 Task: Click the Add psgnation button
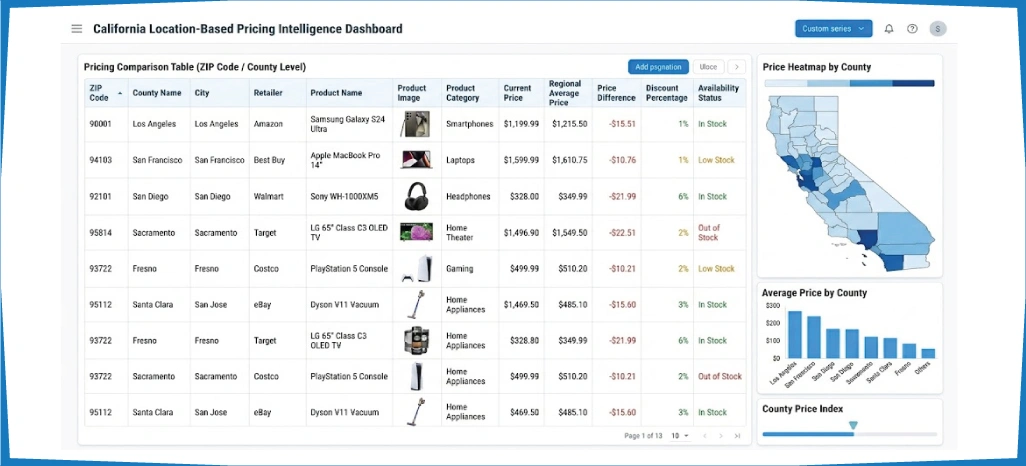click(658, 67)
